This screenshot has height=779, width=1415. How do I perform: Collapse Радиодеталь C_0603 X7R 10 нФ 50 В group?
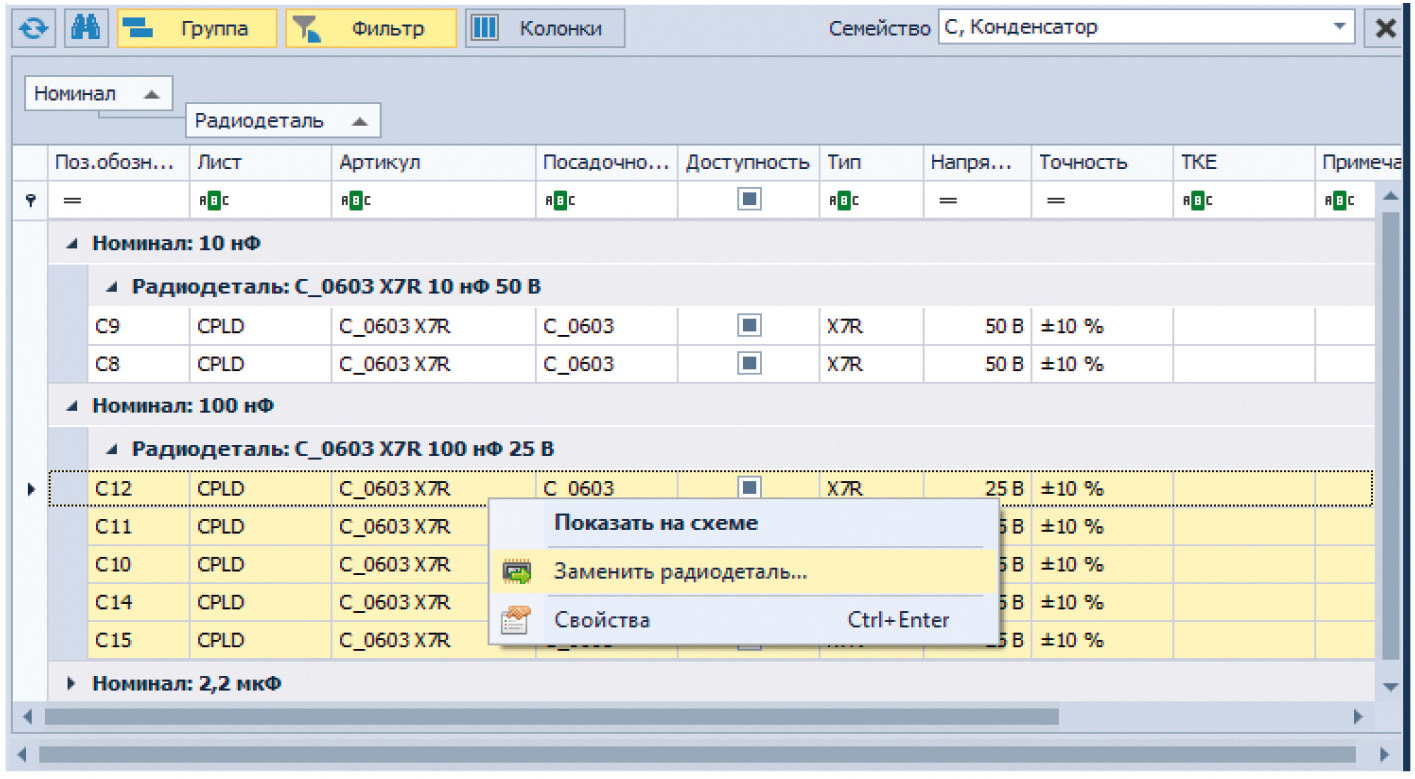point(112,287)
